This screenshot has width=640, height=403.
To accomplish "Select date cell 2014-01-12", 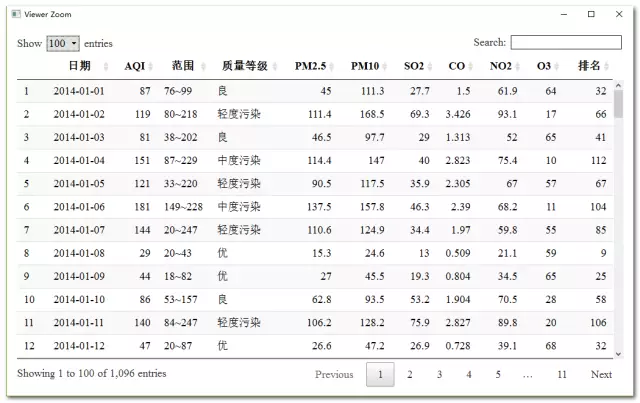I will click(x=79, y=346).
